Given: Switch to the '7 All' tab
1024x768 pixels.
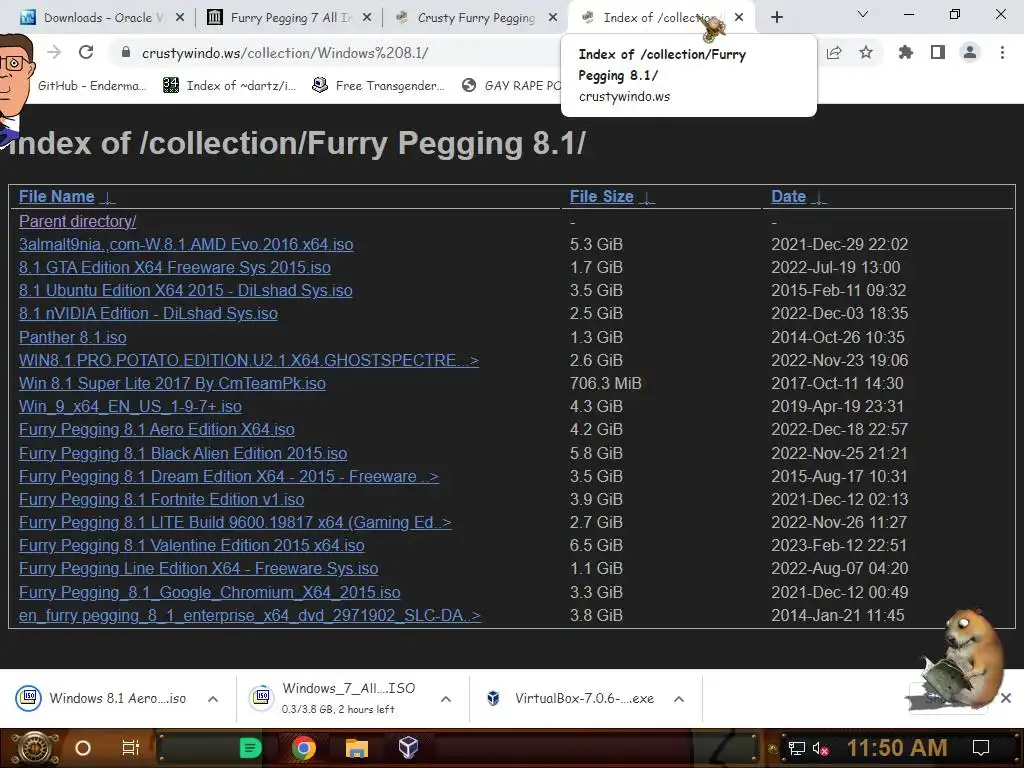Looking at the screenshot, I should point(291,18).
